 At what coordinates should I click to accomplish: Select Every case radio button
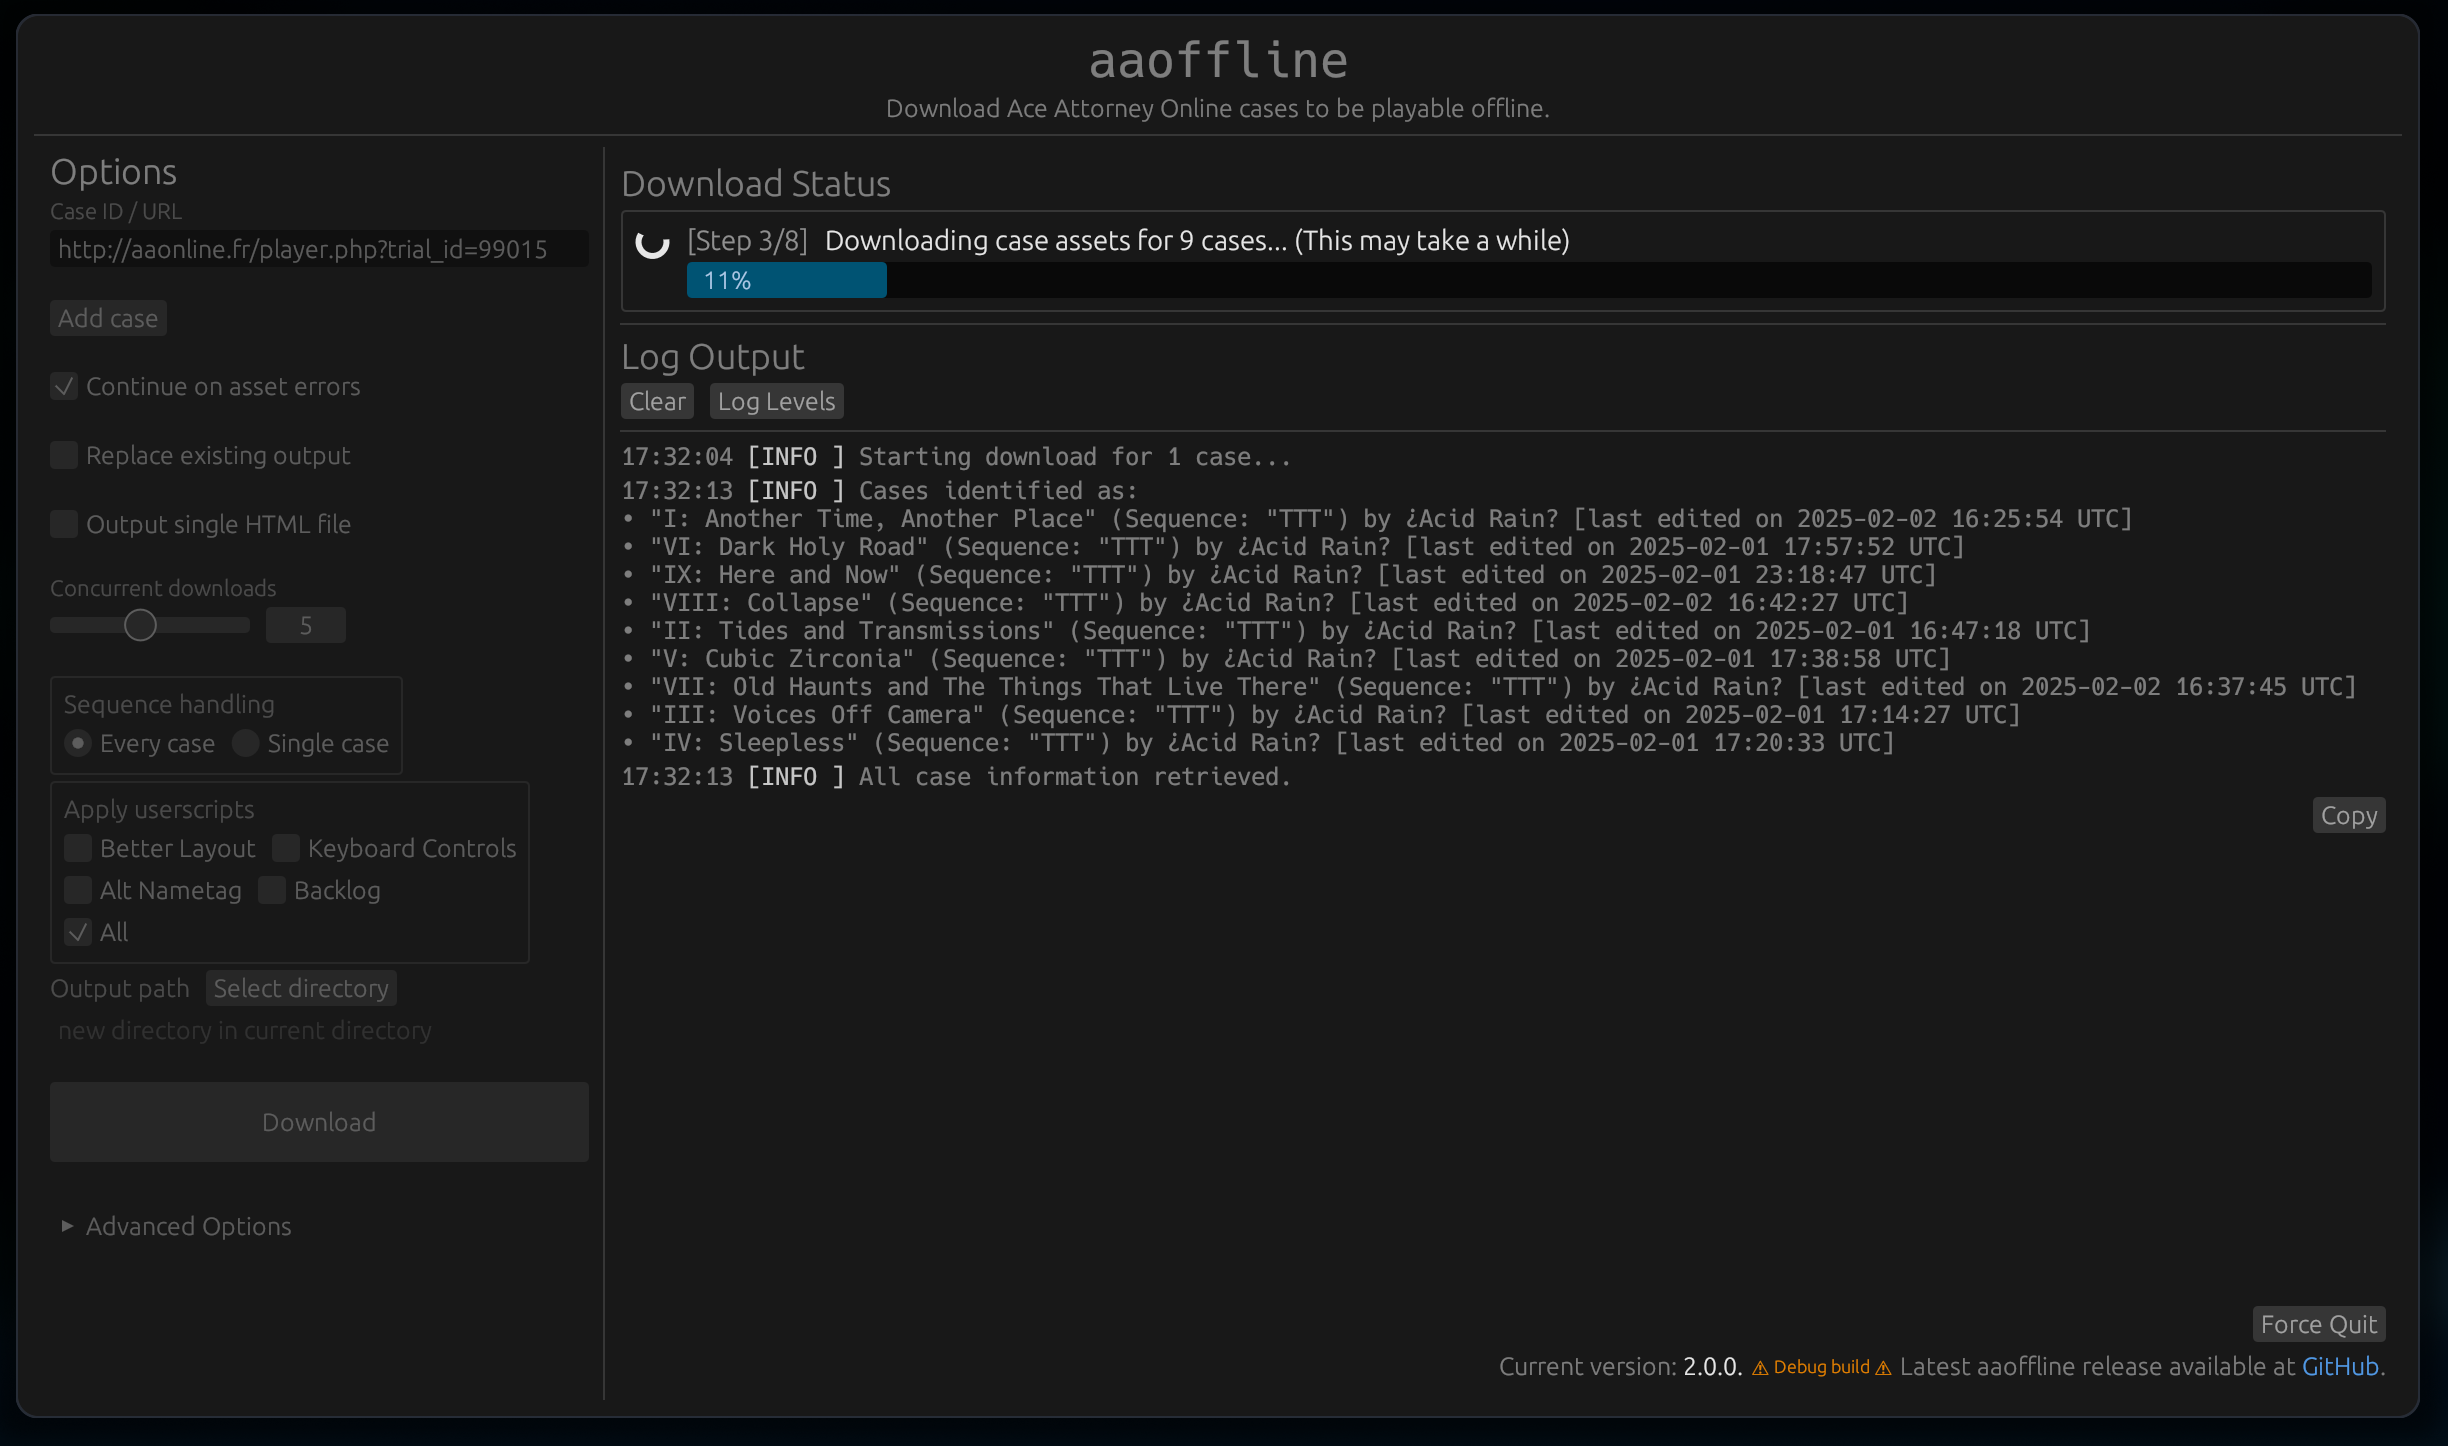pyautogui.click(x=78, y=743)
